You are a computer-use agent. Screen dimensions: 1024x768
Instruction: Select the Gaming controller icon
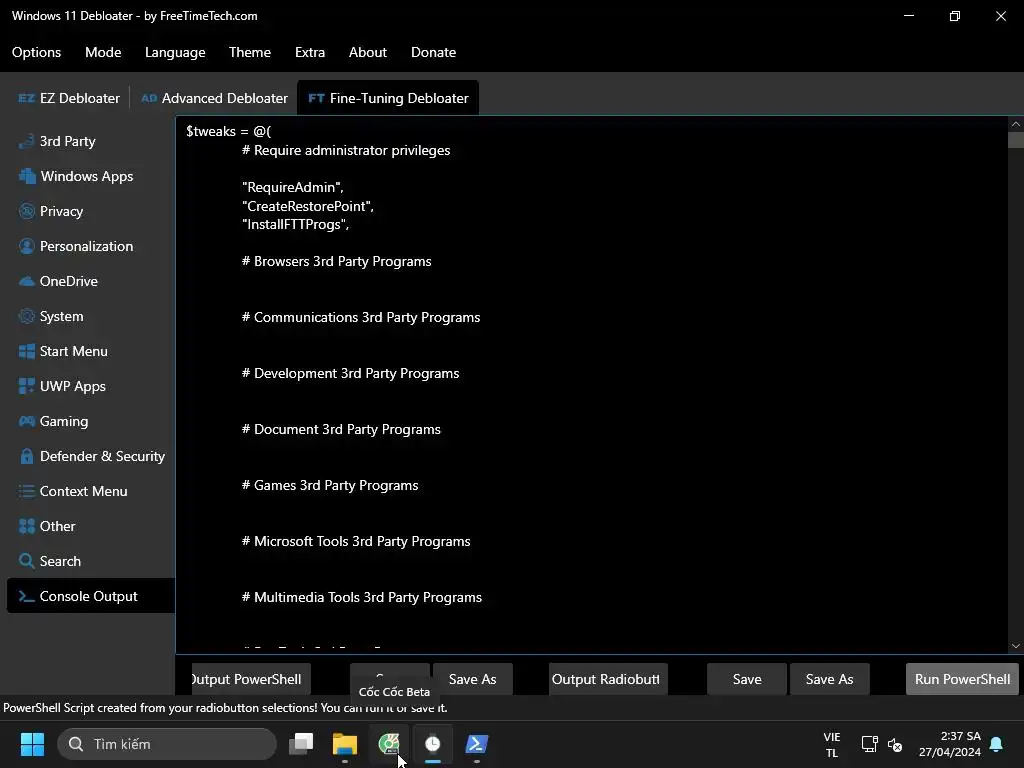pos(27,421)
